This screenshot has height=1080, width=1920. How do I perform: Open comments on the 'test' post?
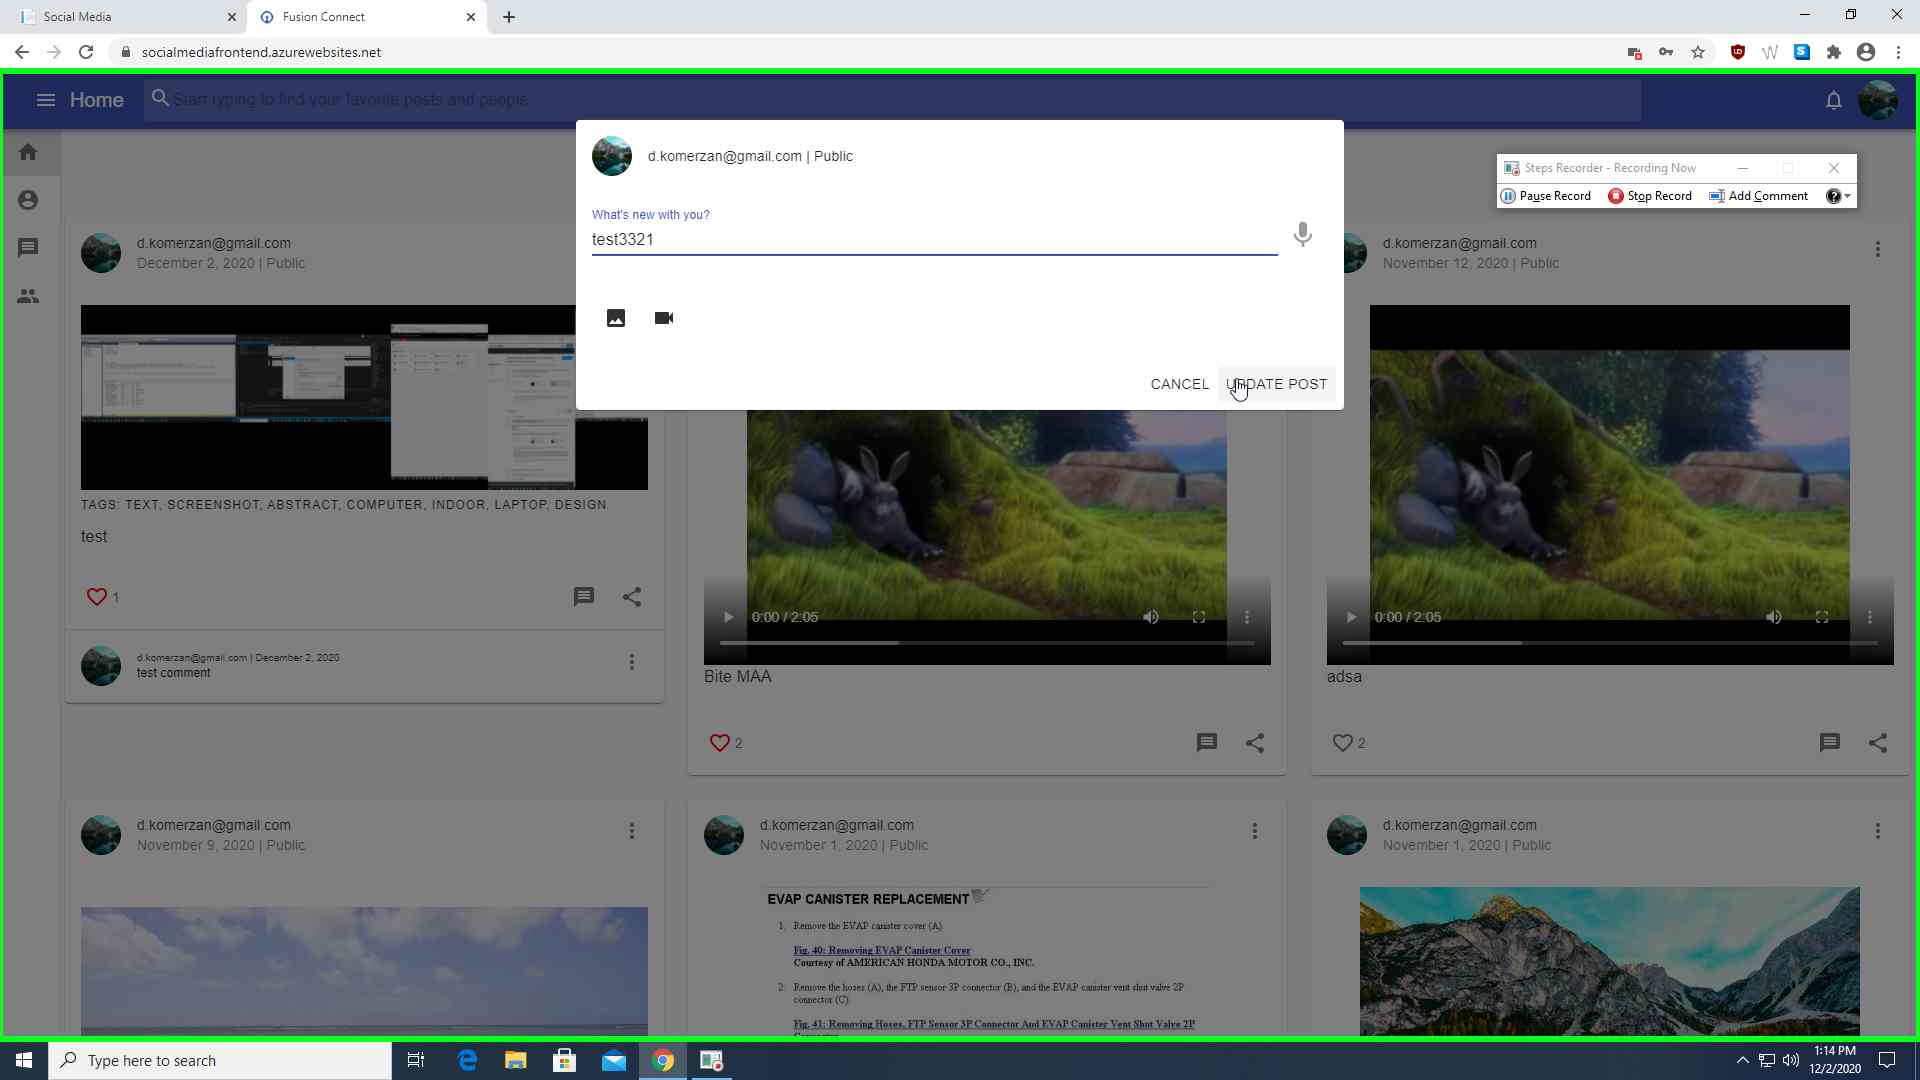pos(584,597)
